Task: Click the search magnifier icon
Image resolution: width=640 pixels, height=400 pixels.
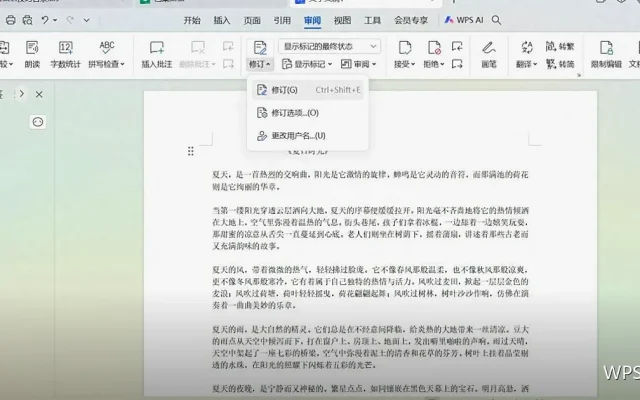Action: (496, 20)
